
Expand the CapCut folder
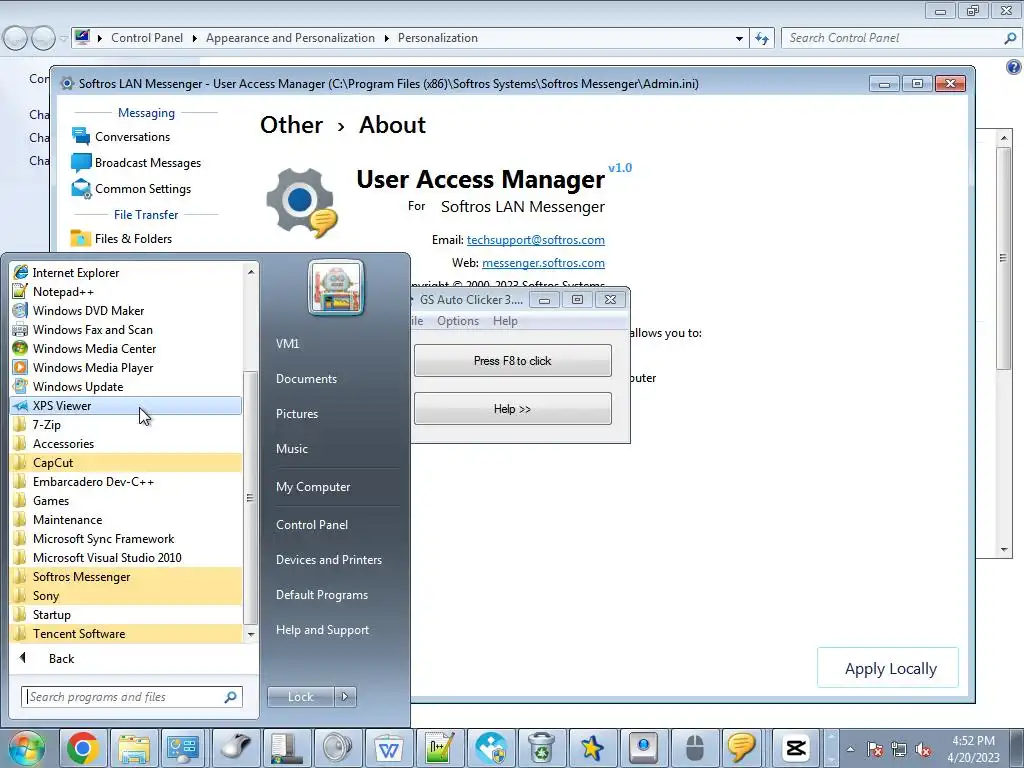tap(126, 462)
